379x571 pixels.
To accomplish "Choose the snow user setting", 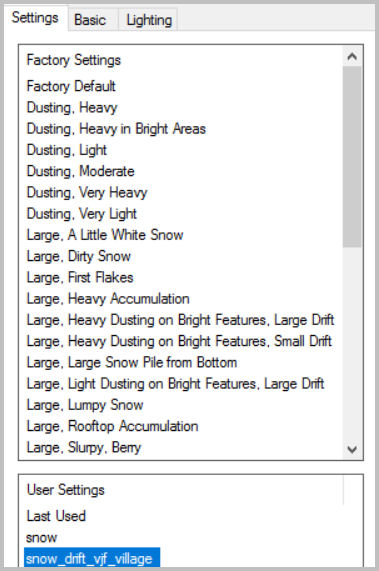I will 41,537.
